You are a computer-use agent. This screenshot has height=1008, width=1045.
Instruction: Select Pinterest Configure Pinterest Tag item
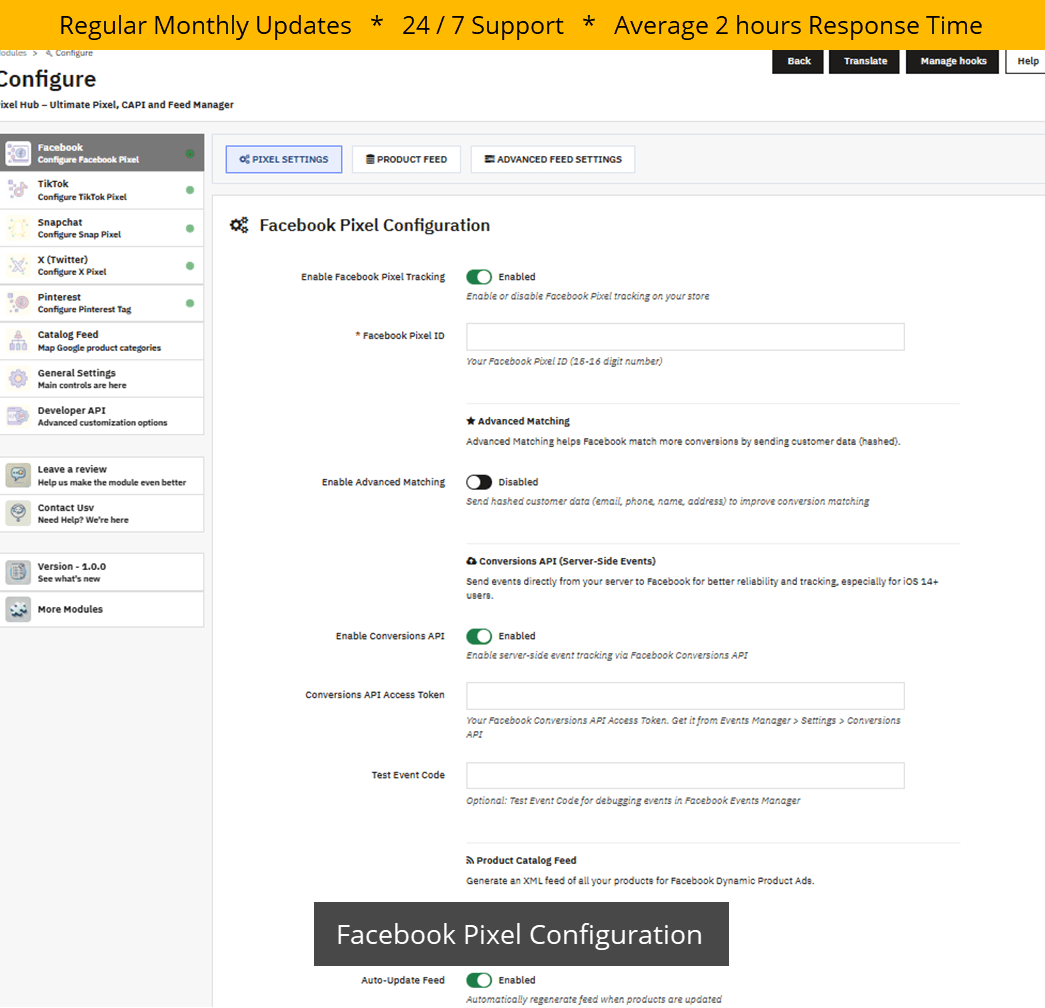click(102, 303)
